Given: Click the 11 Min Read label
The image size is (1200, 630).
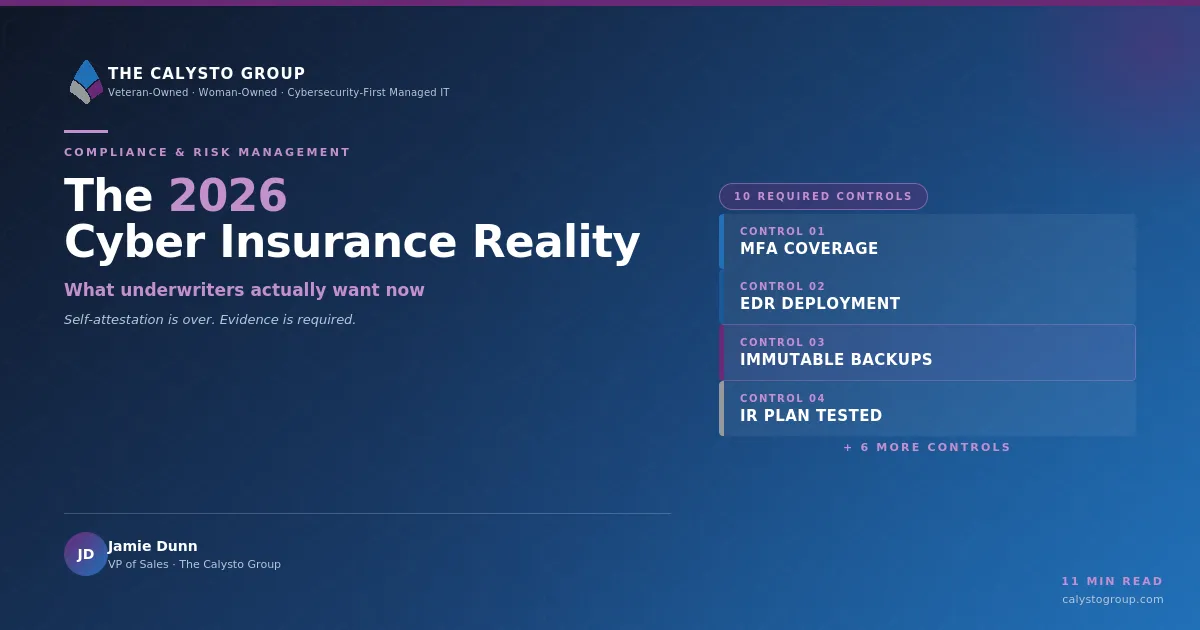Looking at the screenshot, I should click(1112, 581).
